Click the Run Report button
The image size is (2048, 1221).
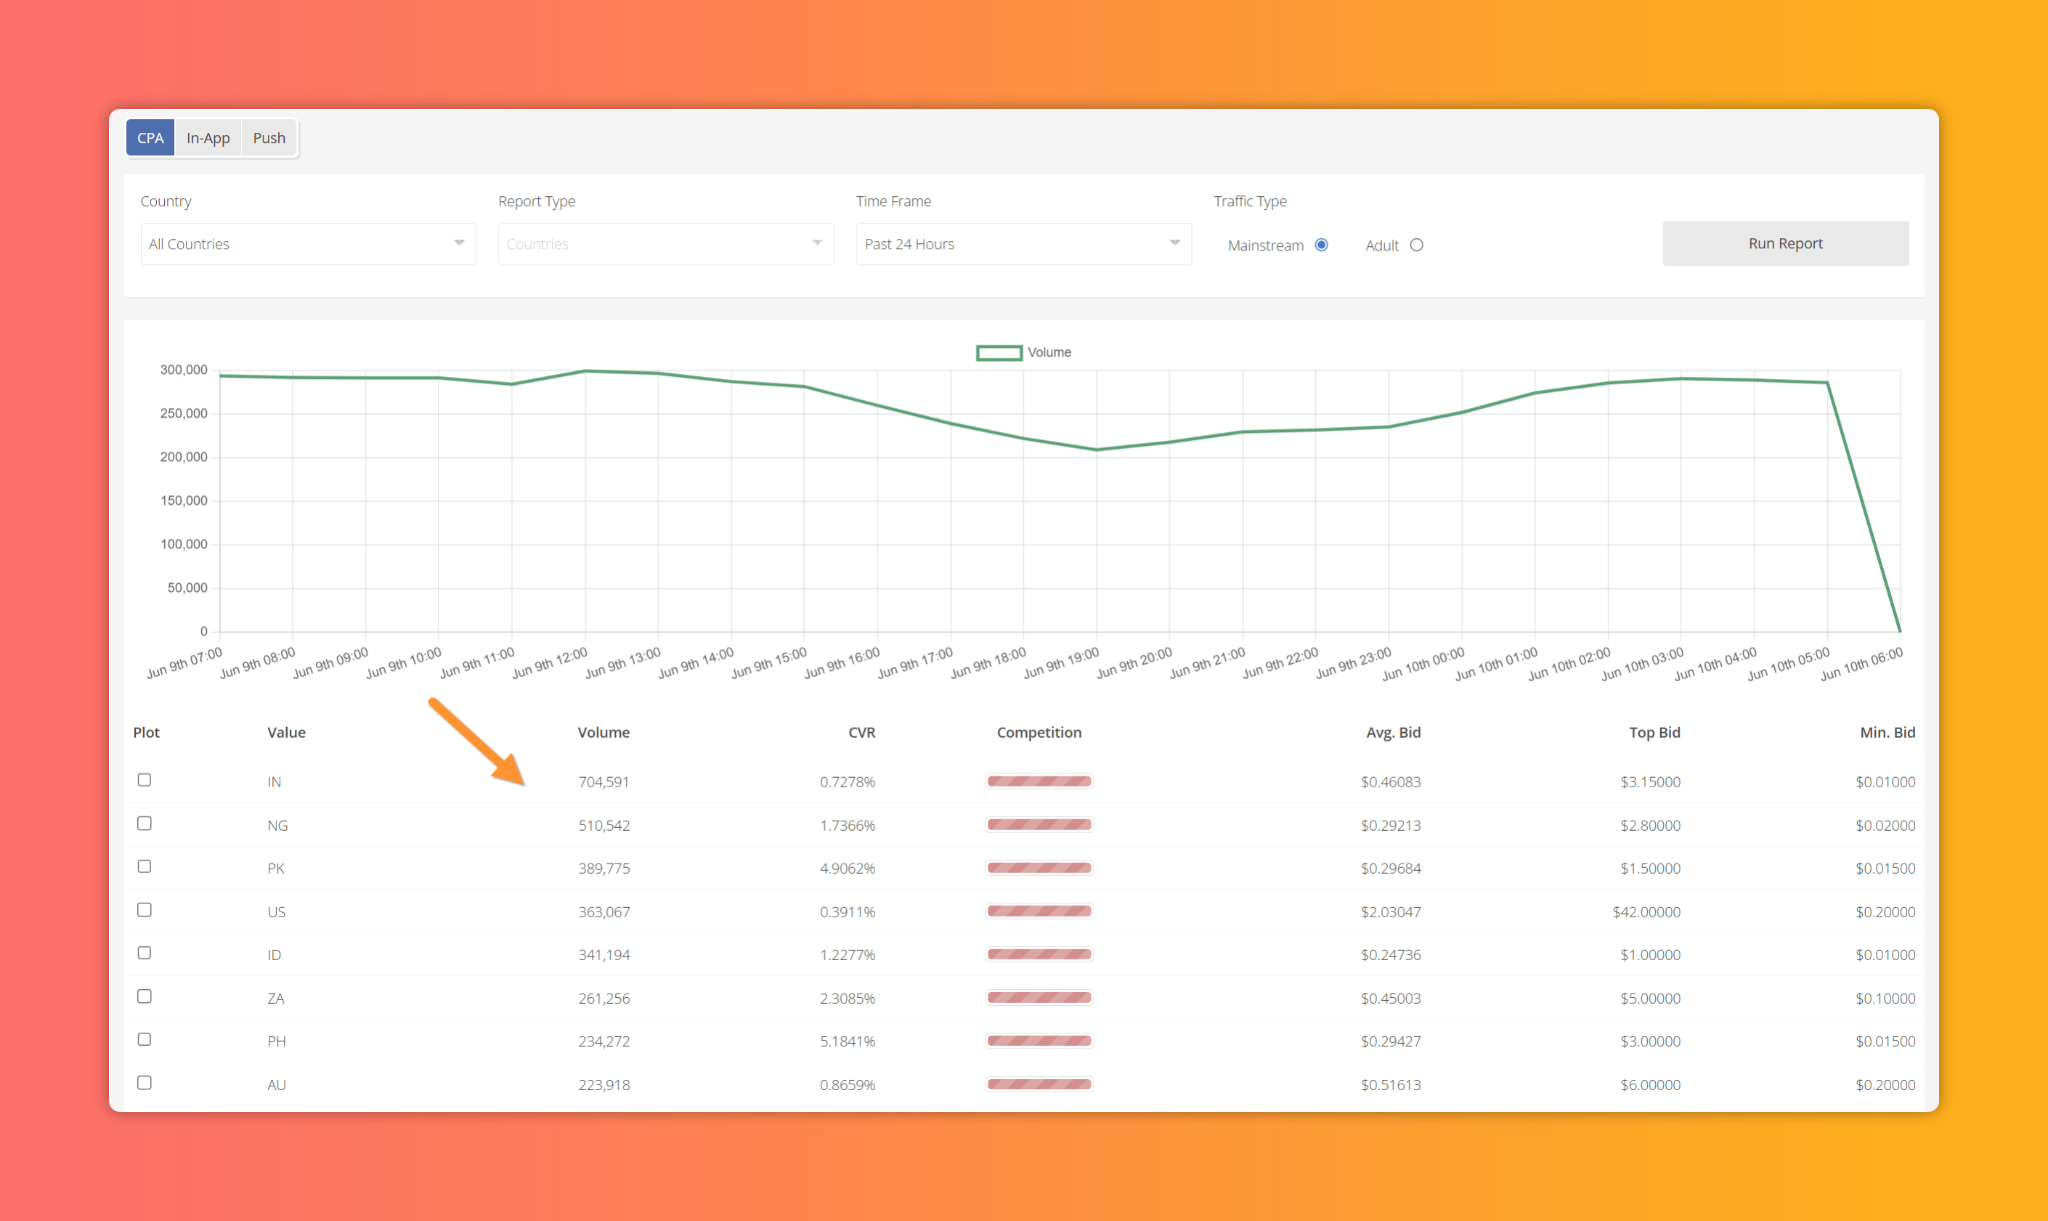click(1785, 243)
